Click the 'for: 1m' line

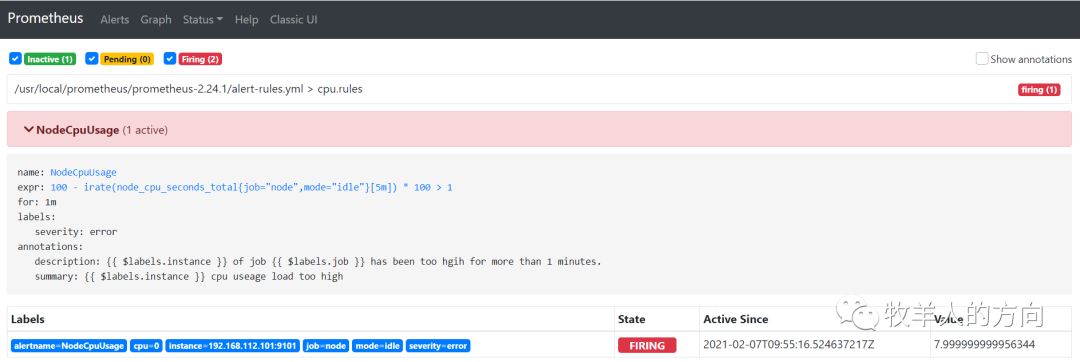[x=37, y=202]
